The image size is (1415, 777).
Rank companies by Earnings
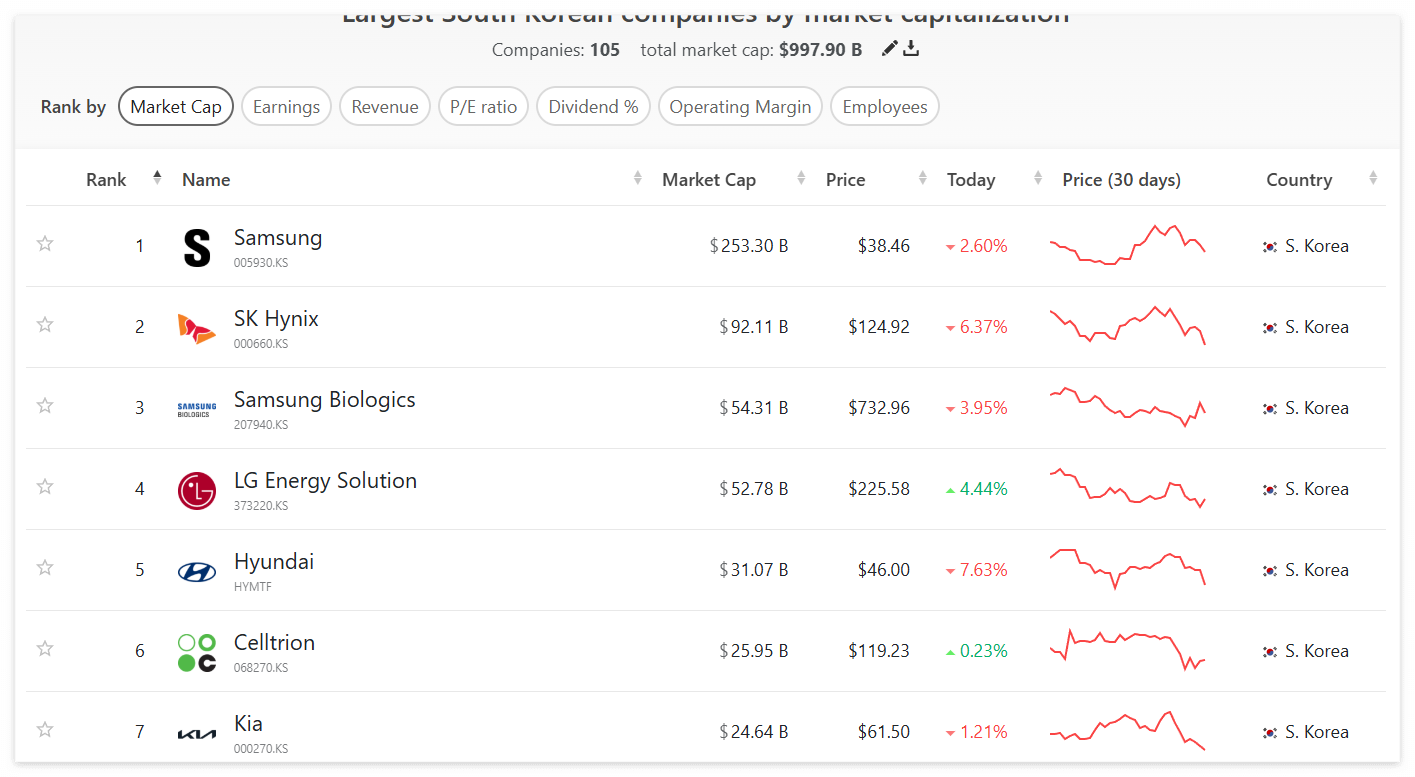point(286,107)
